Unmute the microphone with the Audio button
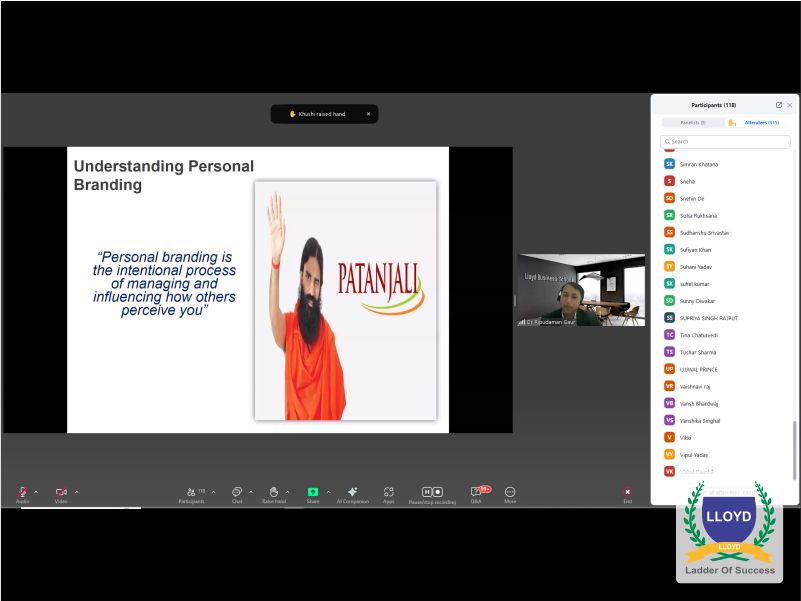This screenshot has height=601, width=801. 22,494
